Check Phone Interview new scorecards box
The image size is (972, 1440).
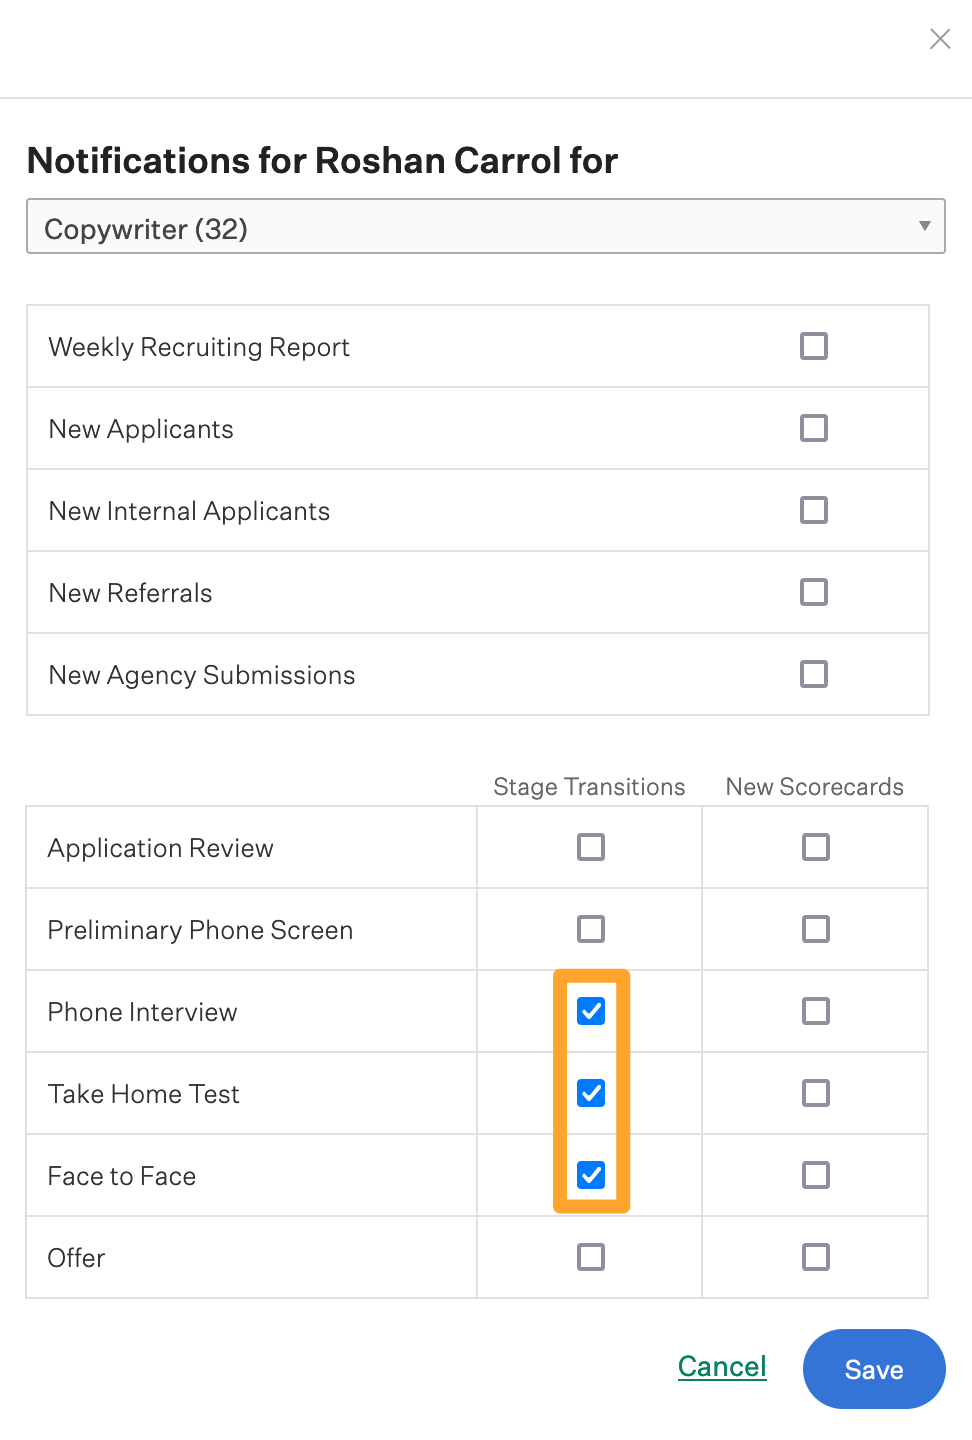pyautogui.click(x=816, y=1011)
